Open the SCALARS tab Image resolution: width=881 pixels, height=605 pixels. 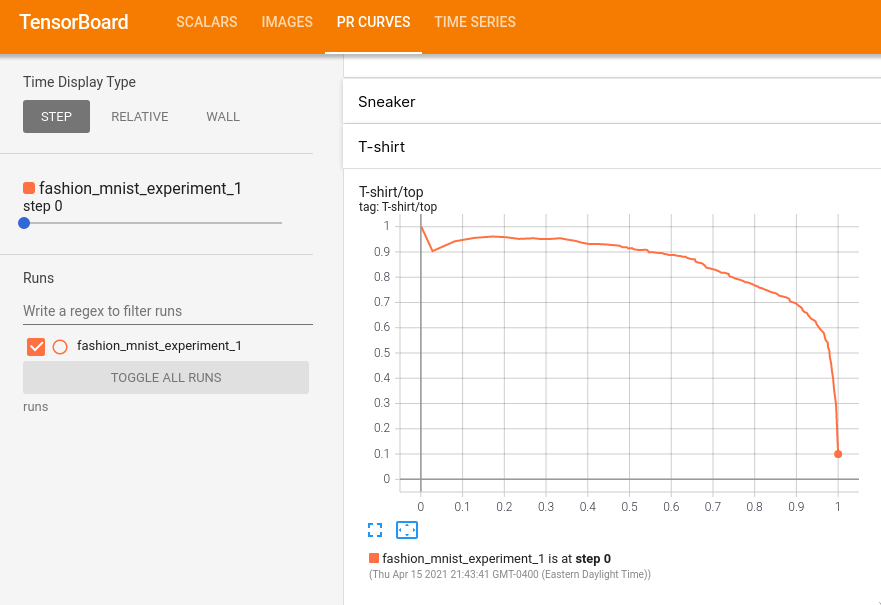click(206, 22)
